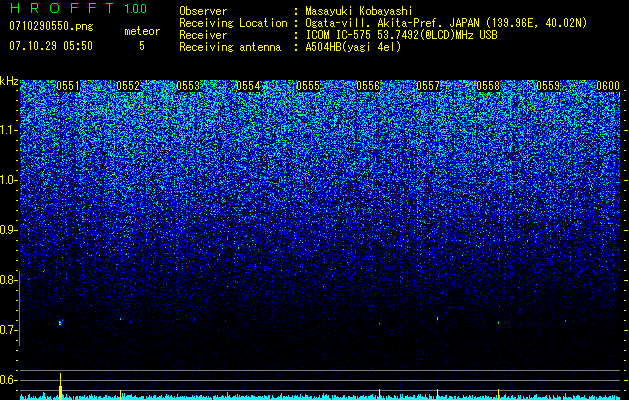The height and width of the screenshot is (400, 629).
Task: Click the green meteor echo dot near 0558
Action: point(499,322)
